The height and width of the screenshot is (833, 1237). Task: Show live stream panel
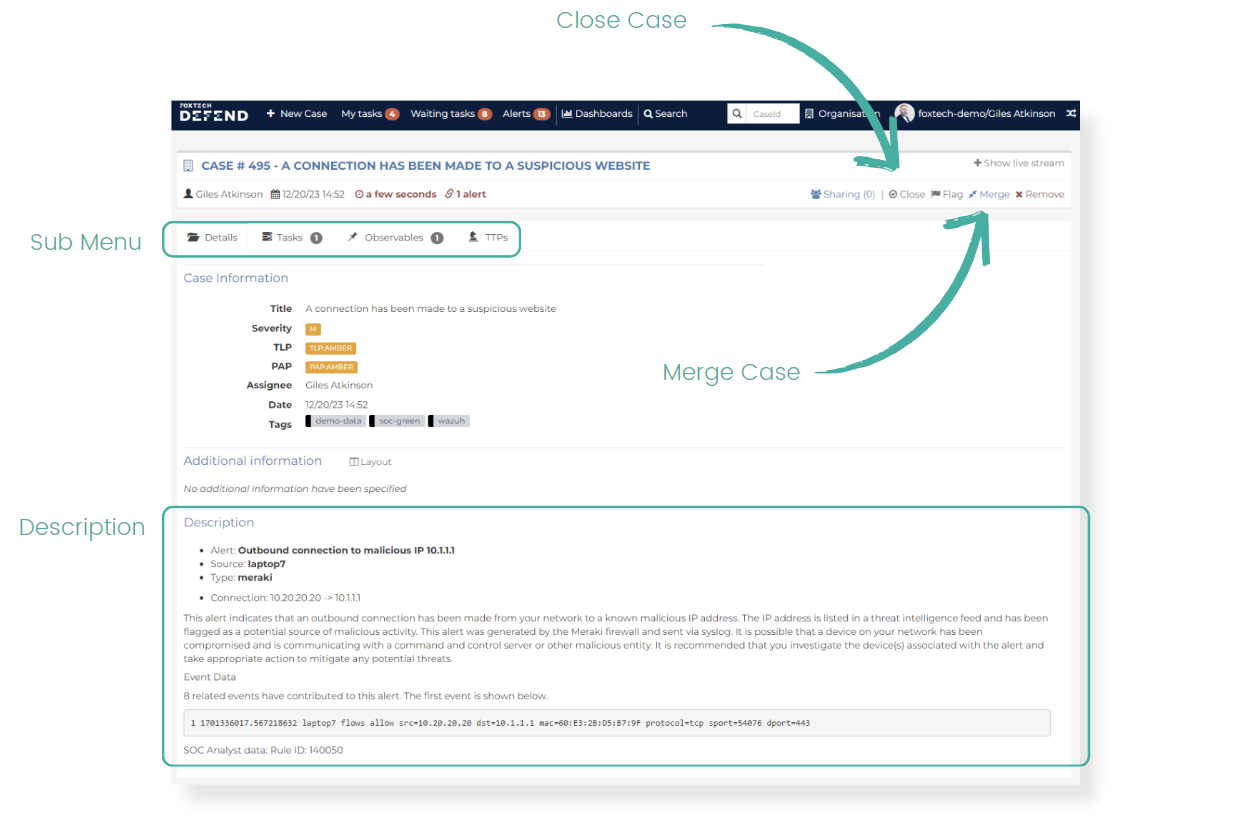point(1018,163)
